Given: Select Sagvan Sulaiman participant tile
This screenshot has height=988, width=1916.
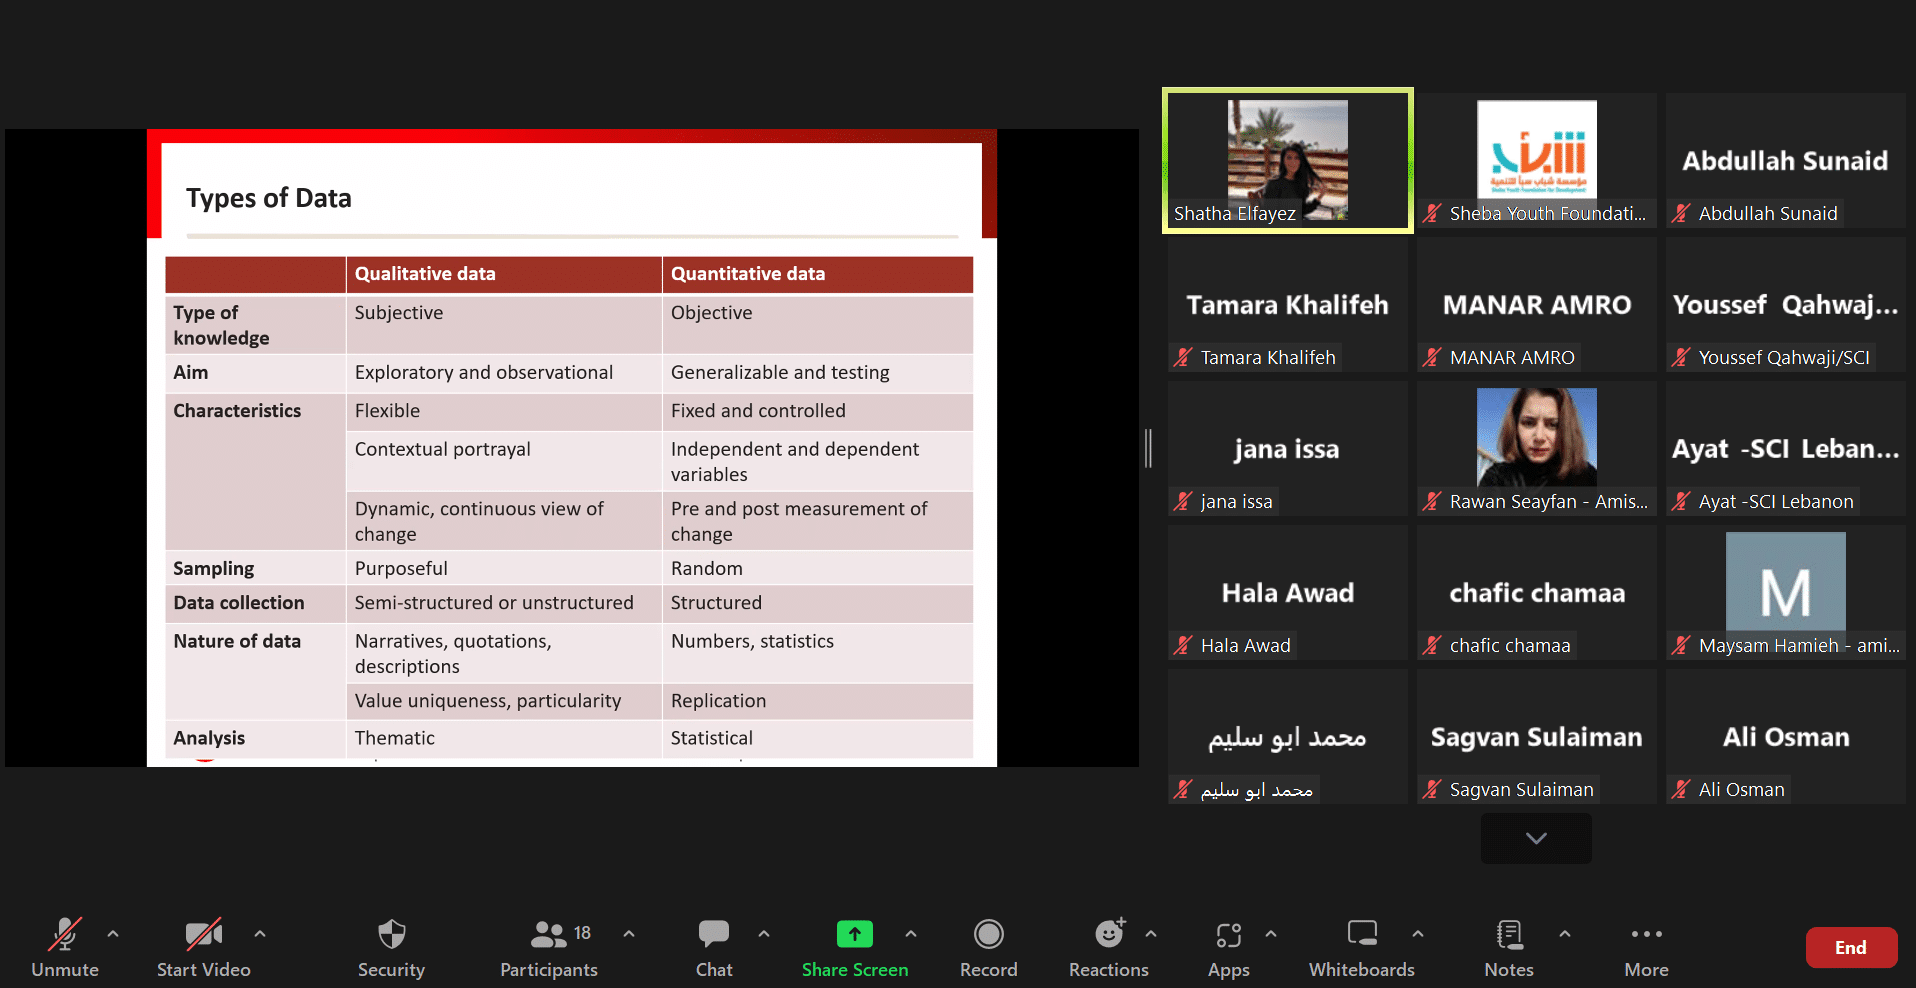Looking at the screenshot, I should click(1536, 736).
